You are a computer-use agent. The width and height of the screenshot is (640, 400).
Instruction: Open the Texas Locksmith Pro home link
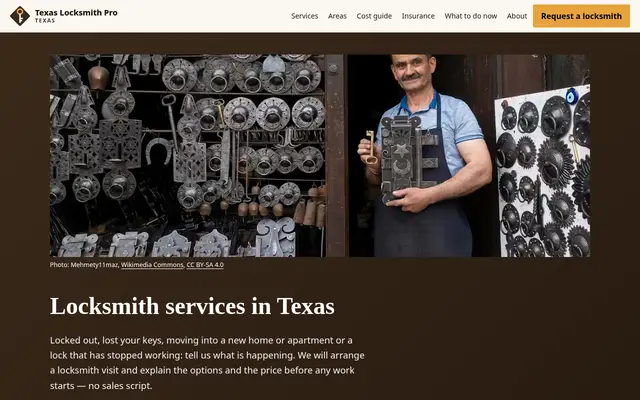click(64, 16)
